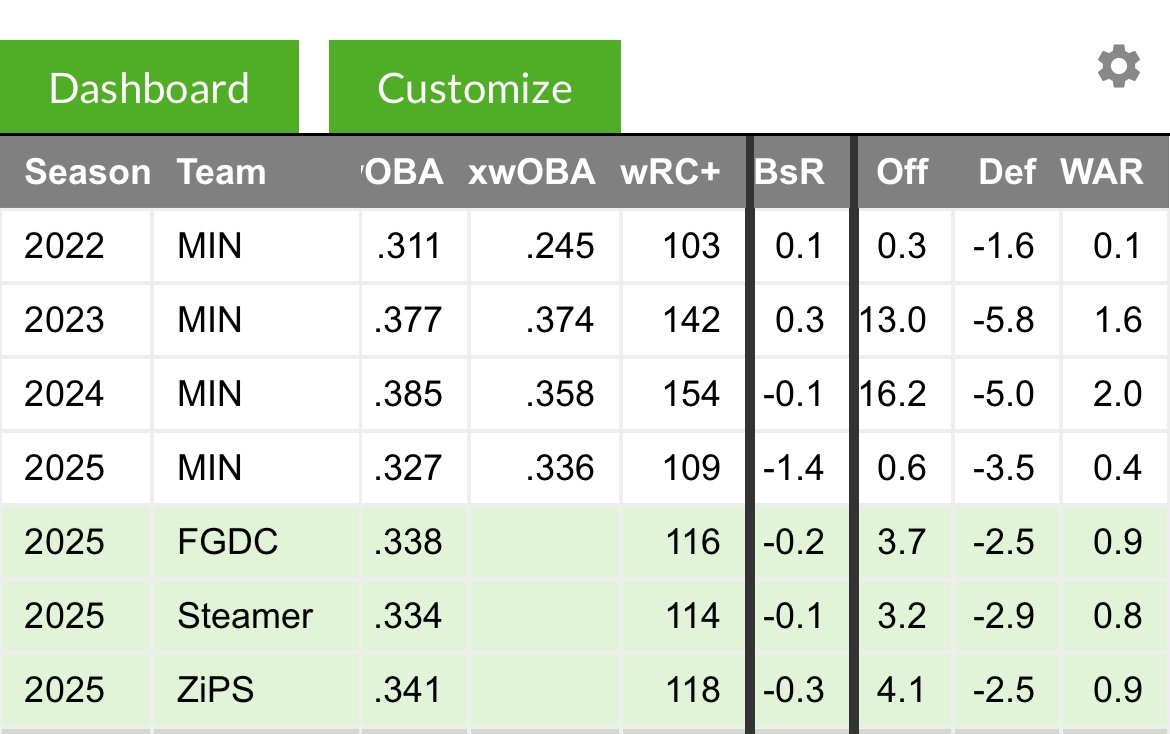Open the settings gear icon
The height and width of the screenshot is (734, 1170).
(x=1118, y=68)
